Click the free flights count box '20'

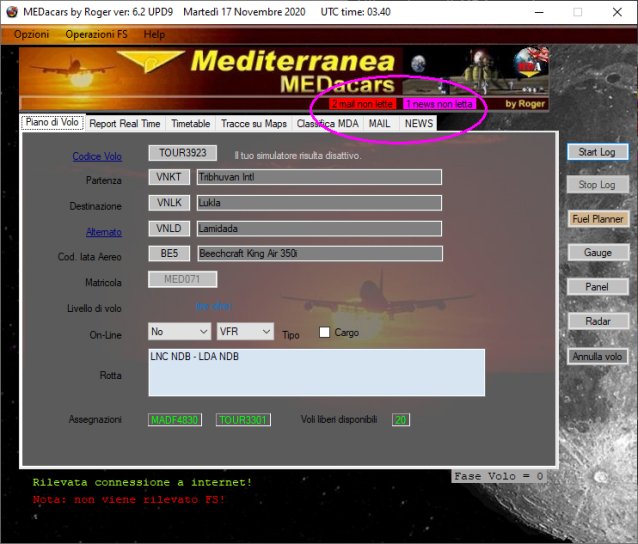(401, 420)
